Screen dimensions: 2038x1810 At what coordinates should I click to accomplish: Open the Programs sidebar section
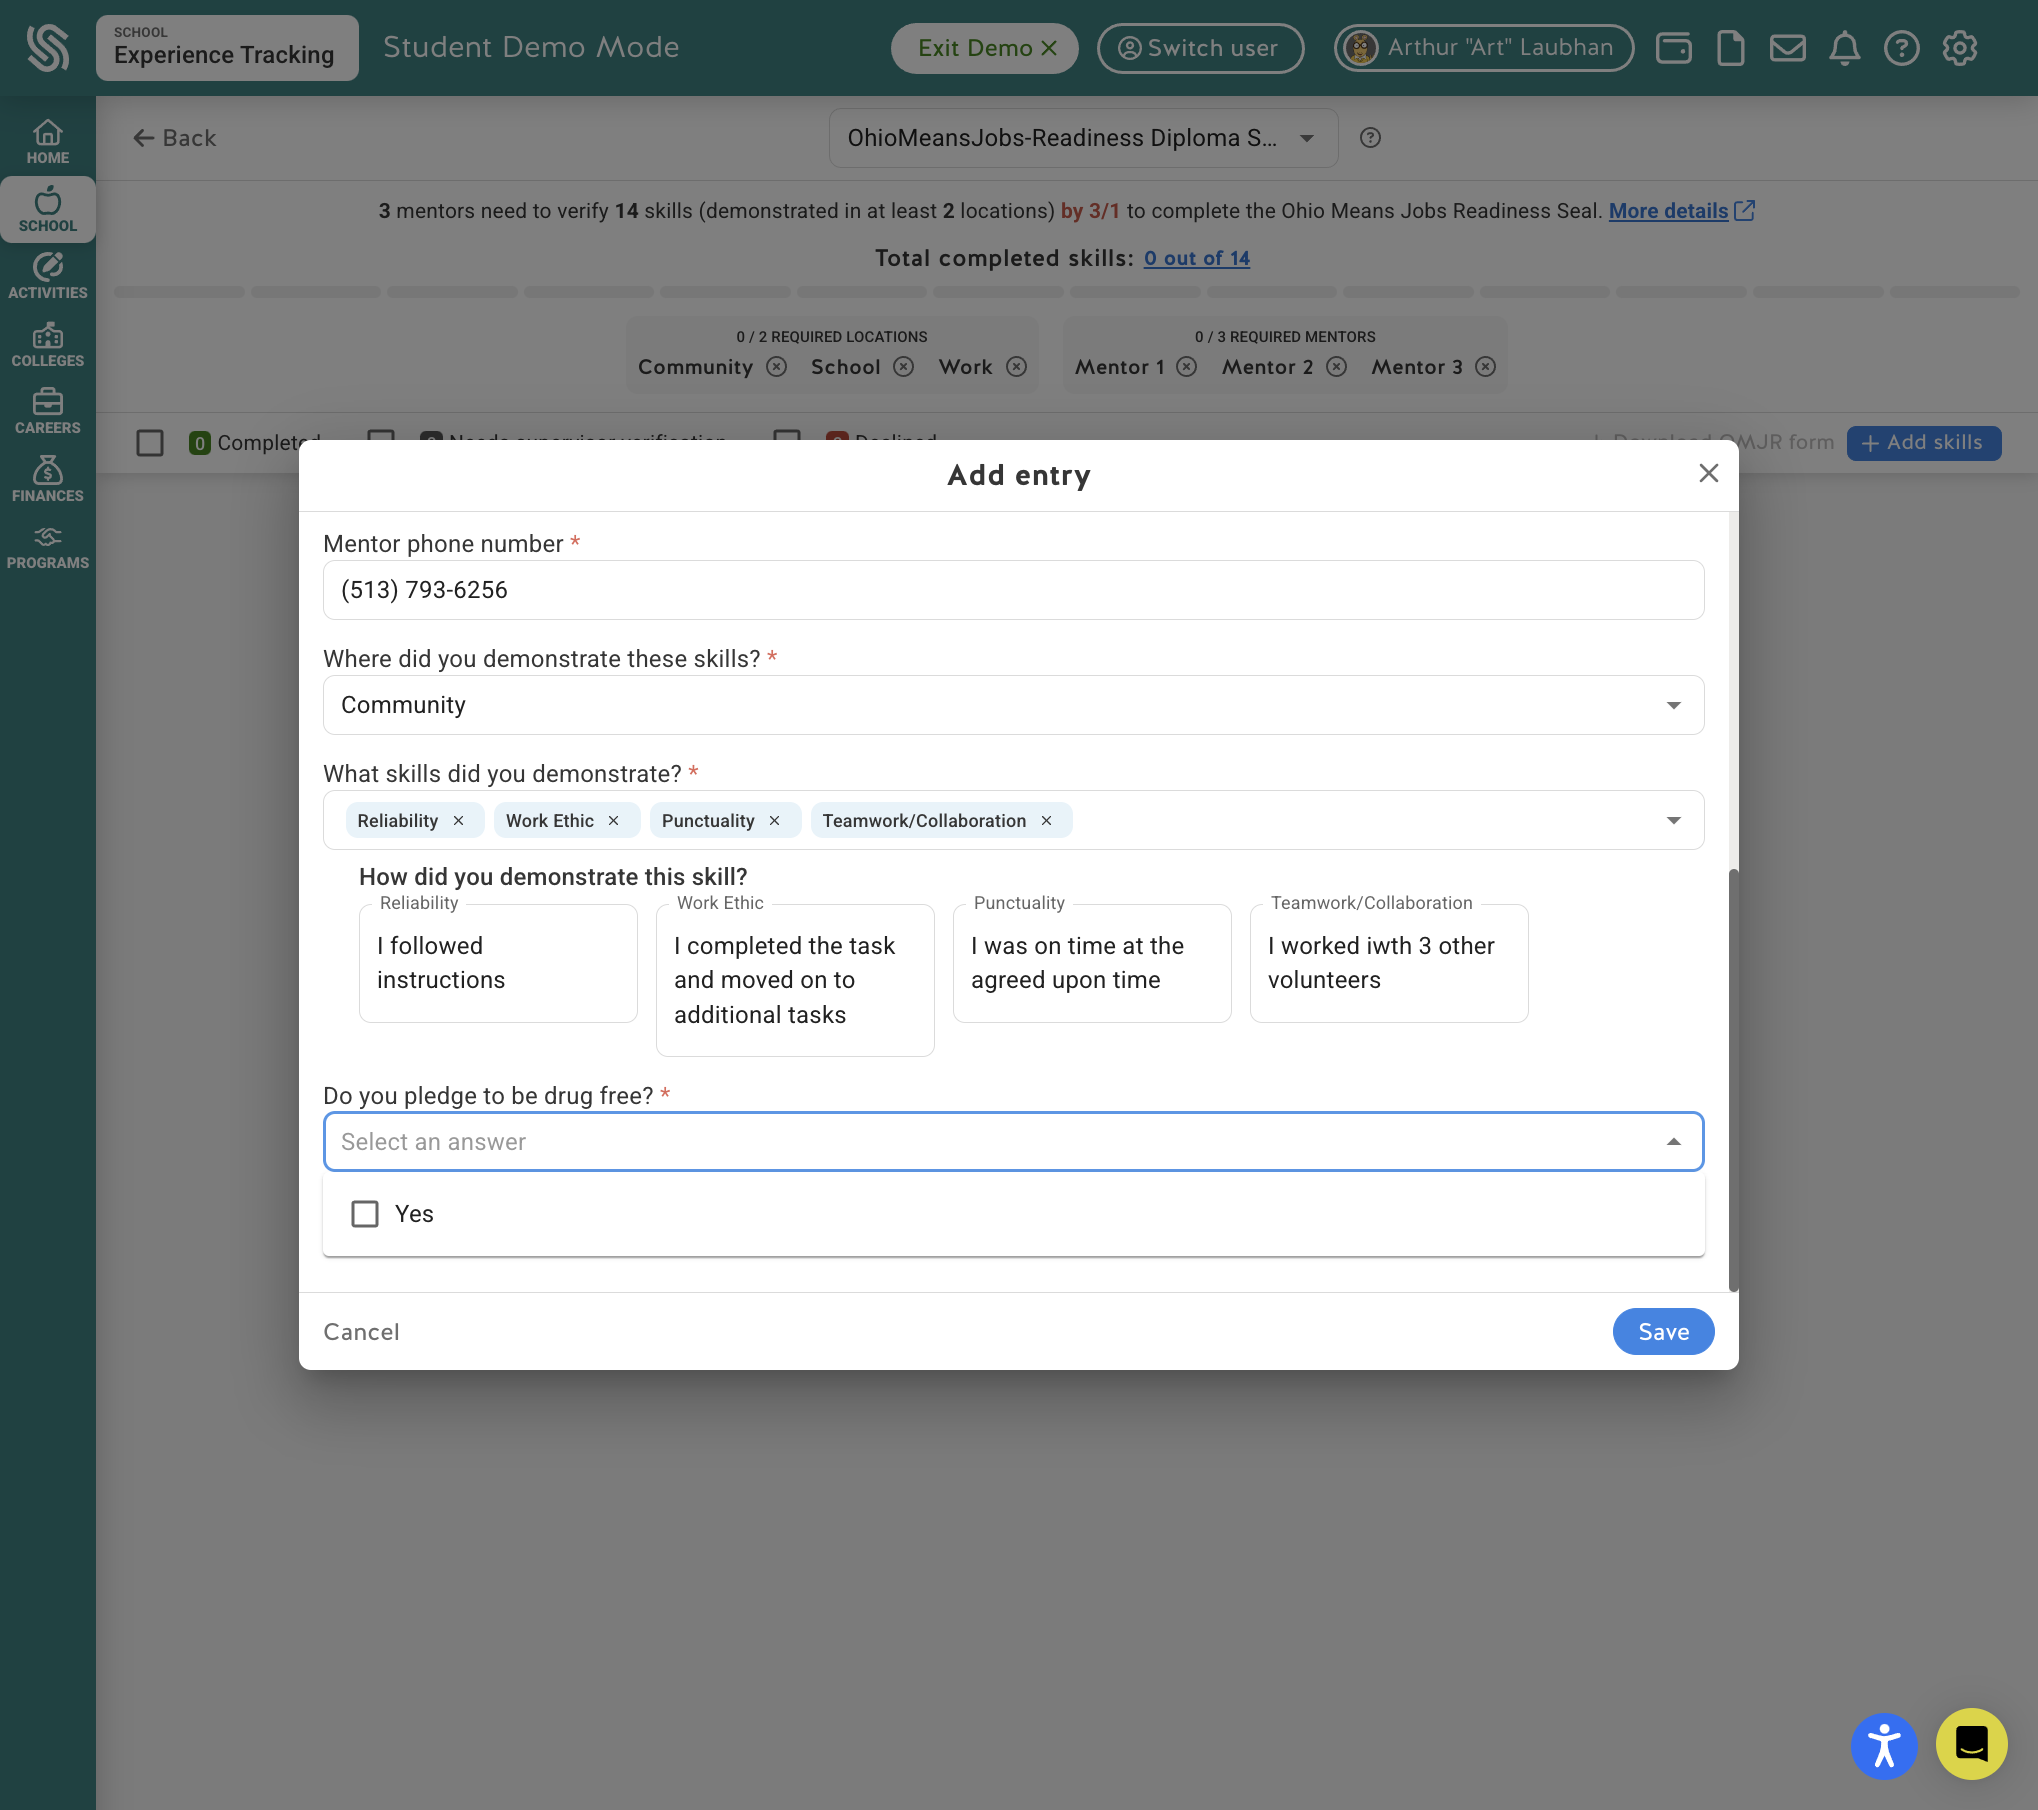47,547
